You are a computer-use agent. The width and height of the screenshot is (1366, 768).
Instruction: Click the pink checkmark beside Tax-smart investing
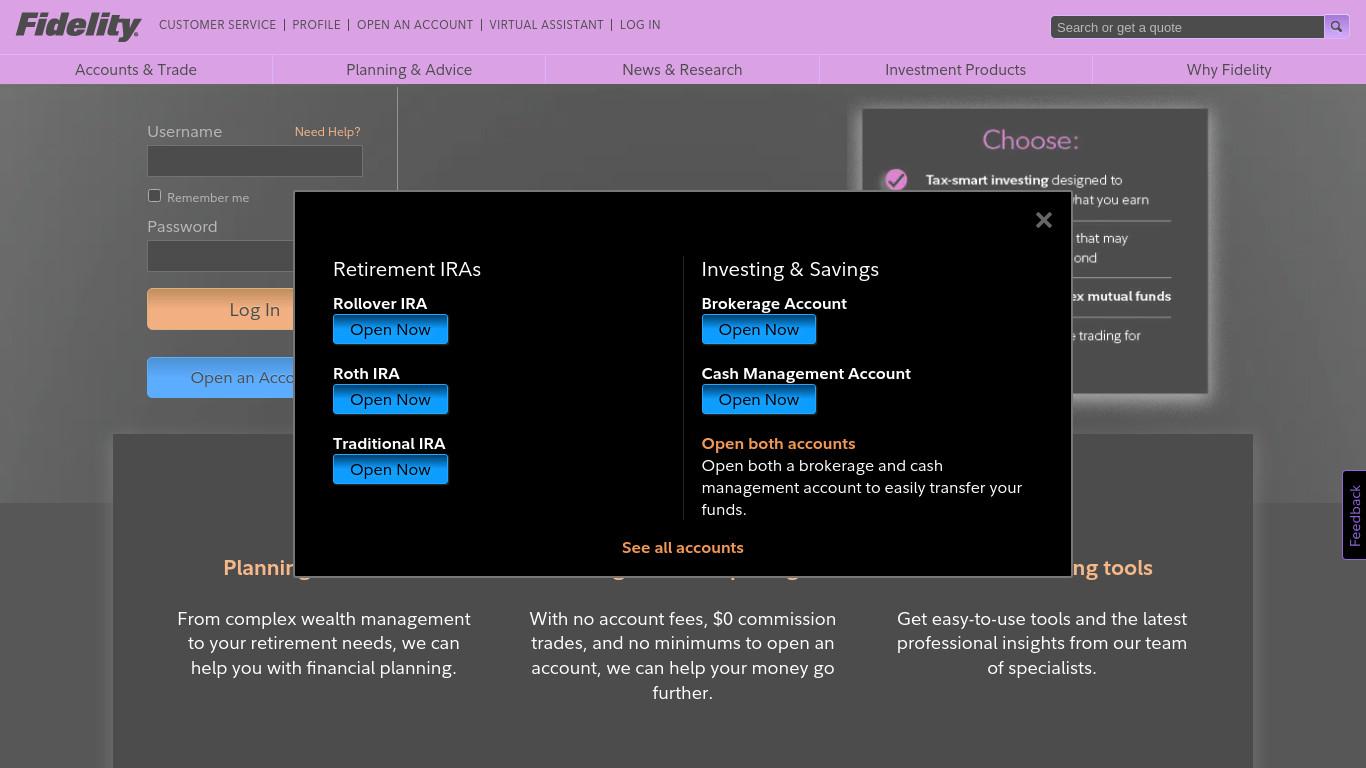(896, 180)
